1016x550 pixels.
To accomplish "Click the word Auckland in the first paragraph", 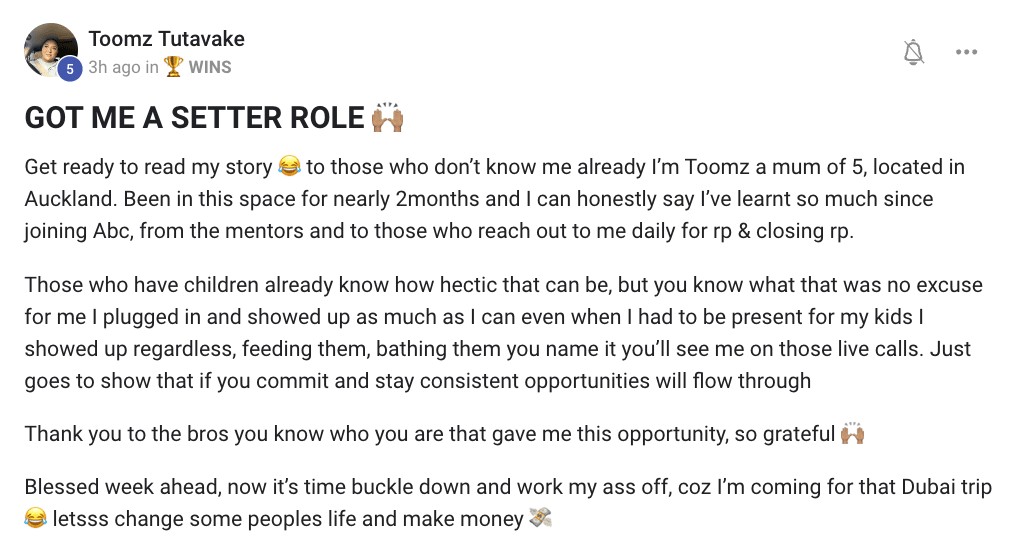I will click(71, 199).
